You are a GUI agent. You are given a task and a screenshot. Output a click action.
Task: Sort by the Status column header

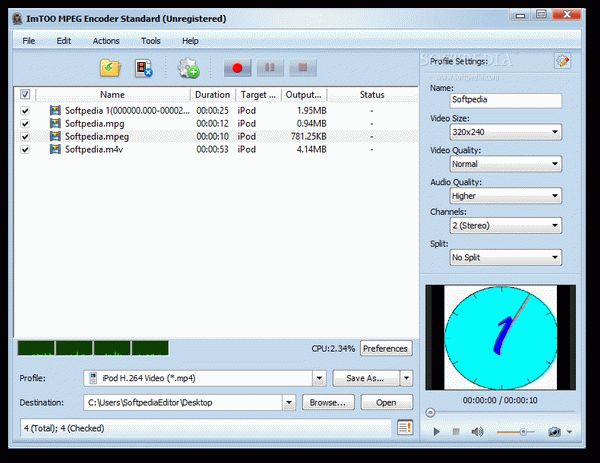click(372, 95)
